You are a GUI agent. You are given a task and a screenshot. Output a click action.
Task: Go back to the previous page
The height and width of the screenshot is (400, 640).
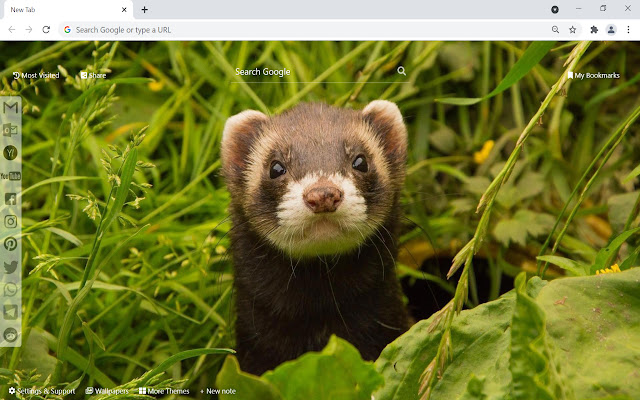click(12, 30)
